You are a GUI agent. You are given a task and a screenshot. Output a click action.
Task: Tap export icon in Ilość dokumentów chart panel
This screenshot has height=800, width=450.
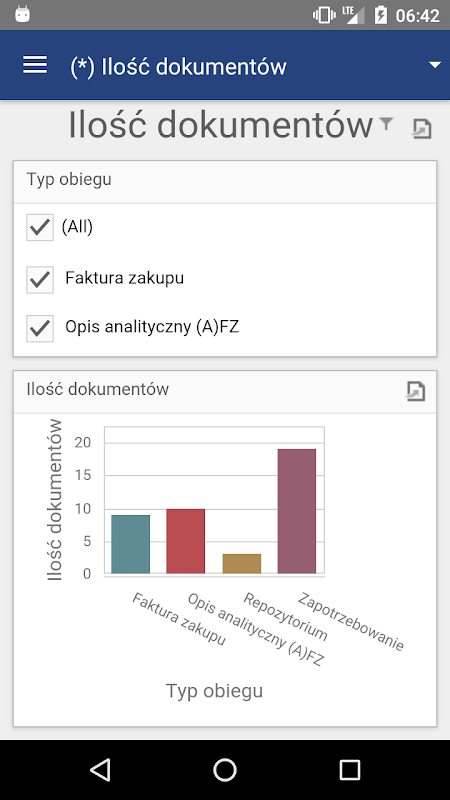coord(415,391)
